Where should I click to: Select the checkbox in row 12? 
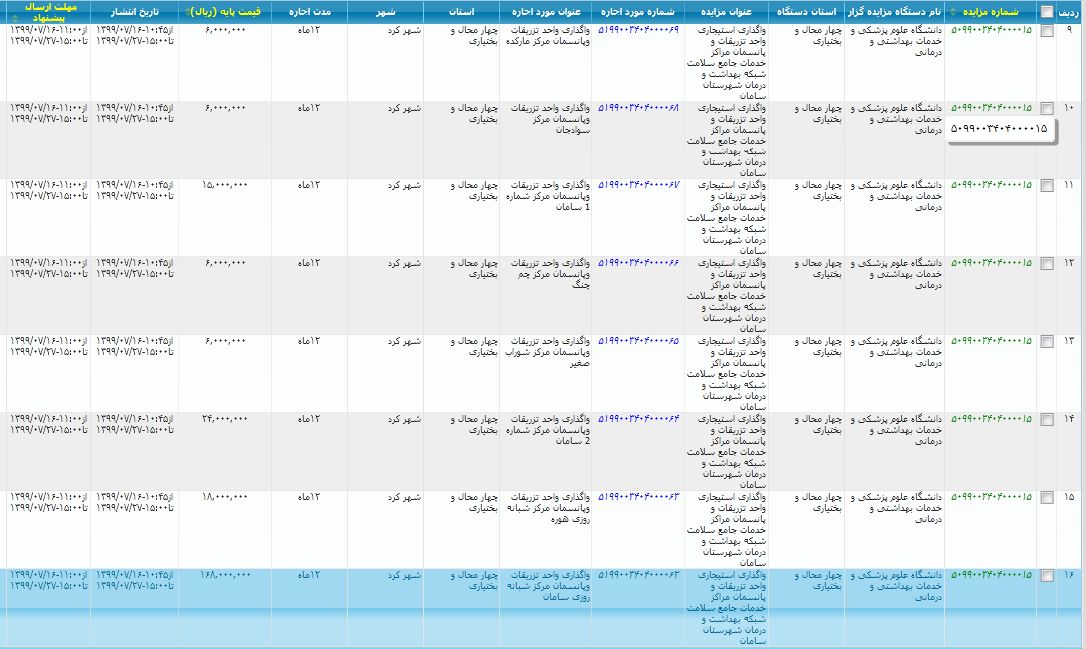pos(1046,263)
